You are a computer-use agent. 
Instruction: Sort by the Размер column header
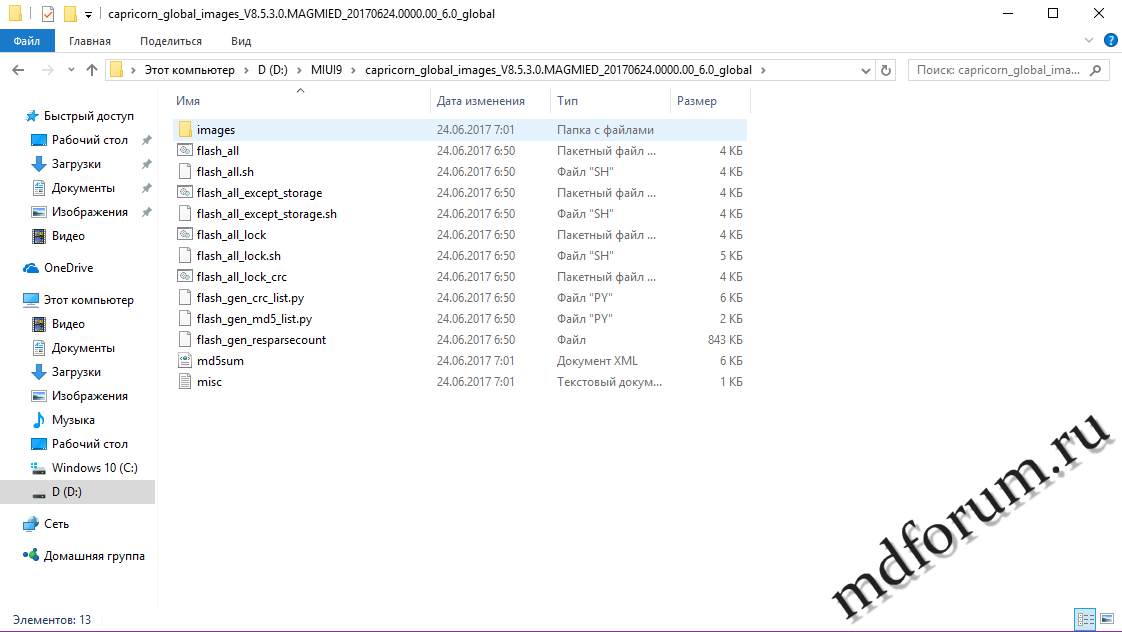[697, 101]
